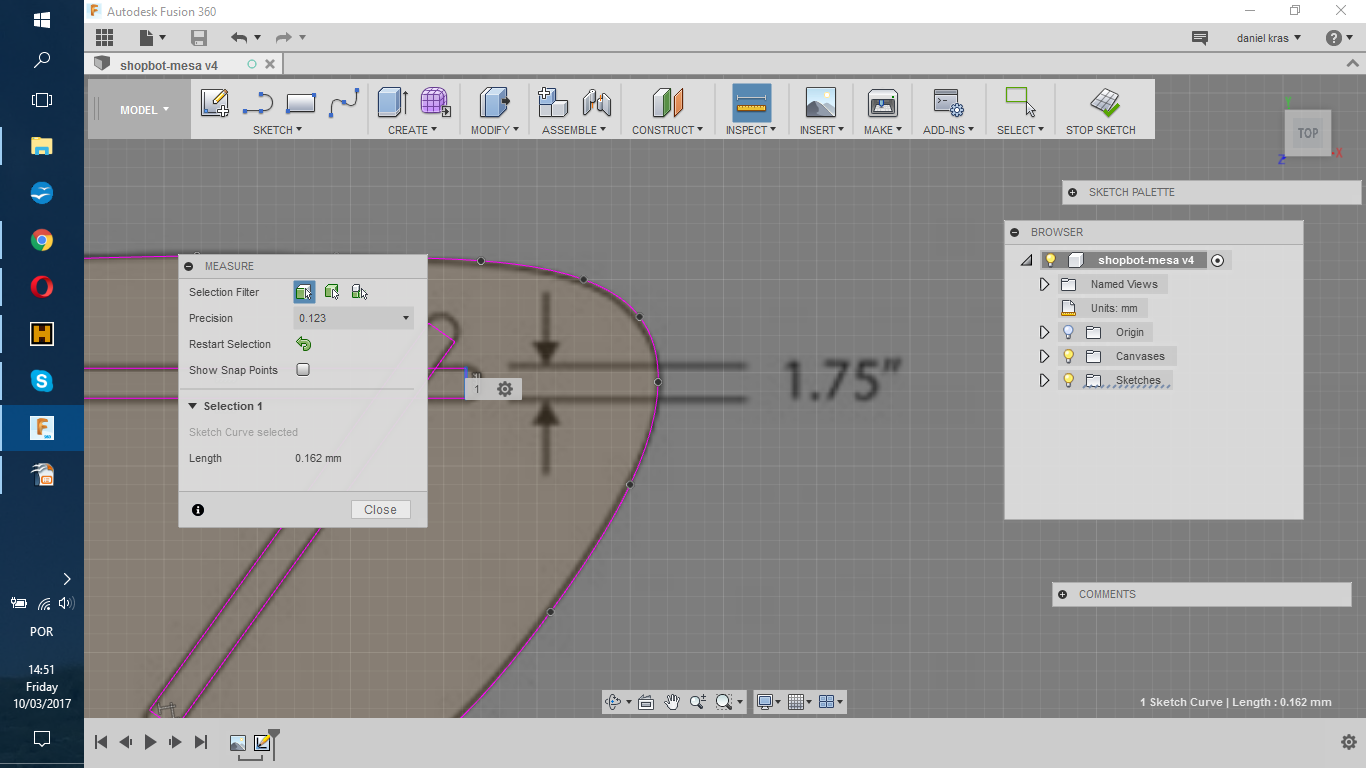Select the Create Form tool

(x=434, y=103)
